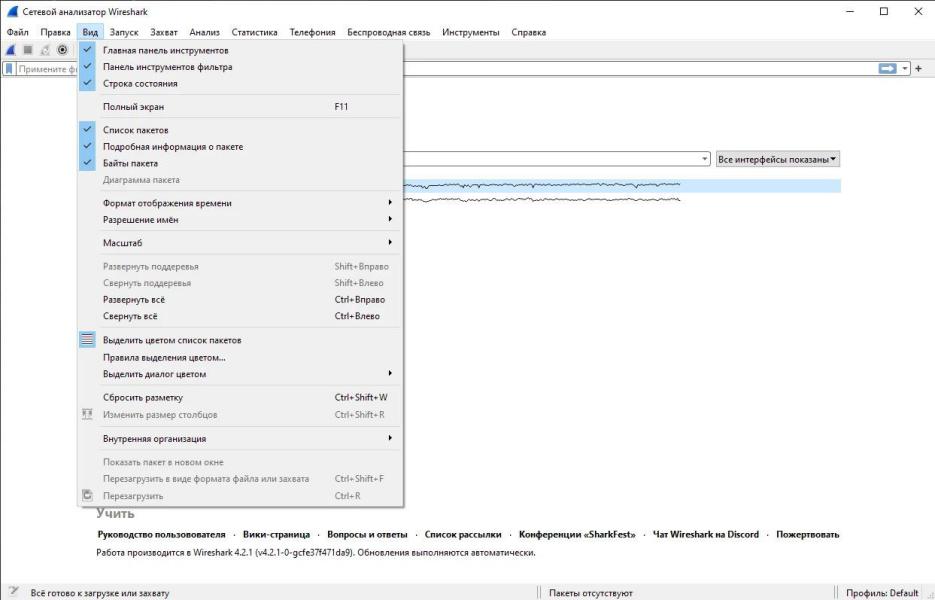Click the stop capture square icon
Screen dimensions: 935x600
[x=28, y=50]
